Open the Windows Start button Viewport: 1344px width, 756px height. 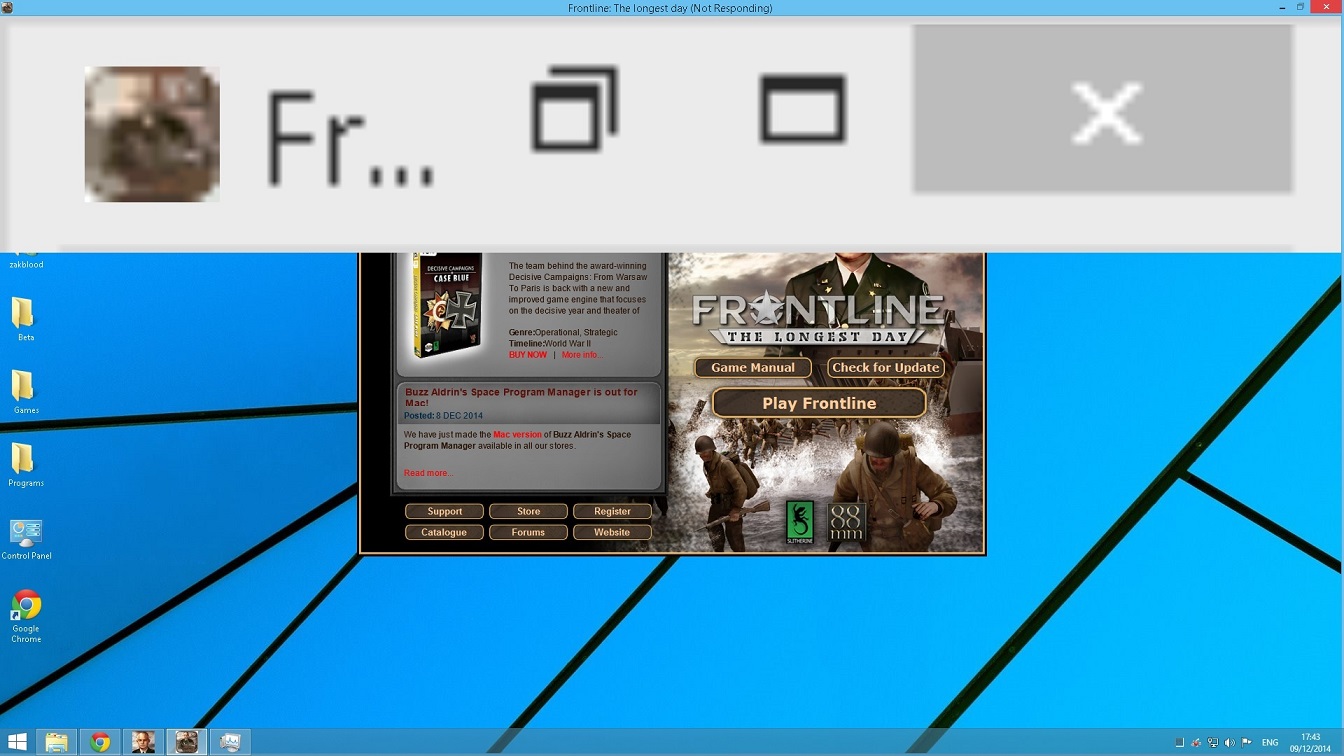pos(18,742)
